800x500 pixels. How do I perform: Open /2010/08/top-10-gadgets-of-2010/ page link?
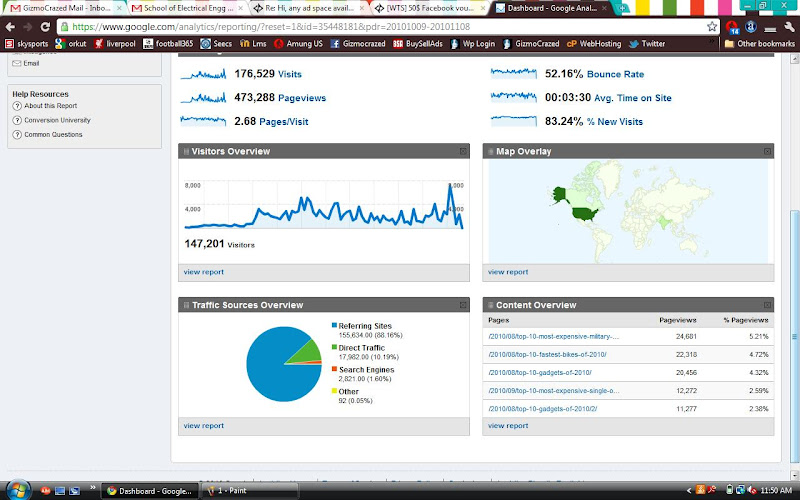[x=540, y=373]
